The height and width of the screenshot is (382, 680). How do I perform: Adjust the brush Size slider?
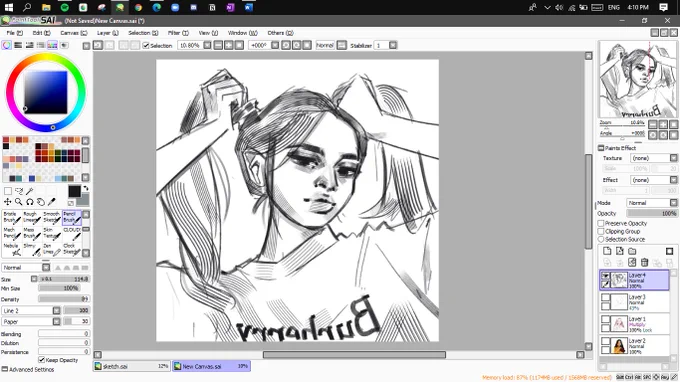tap(64, 279)
